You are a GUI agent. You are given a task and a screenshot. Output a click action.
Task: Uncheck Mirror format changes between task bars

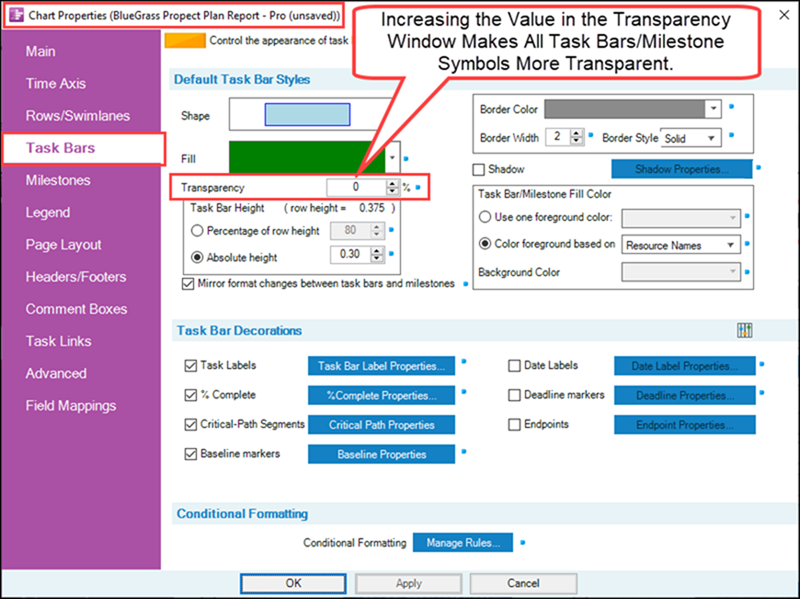188,284
